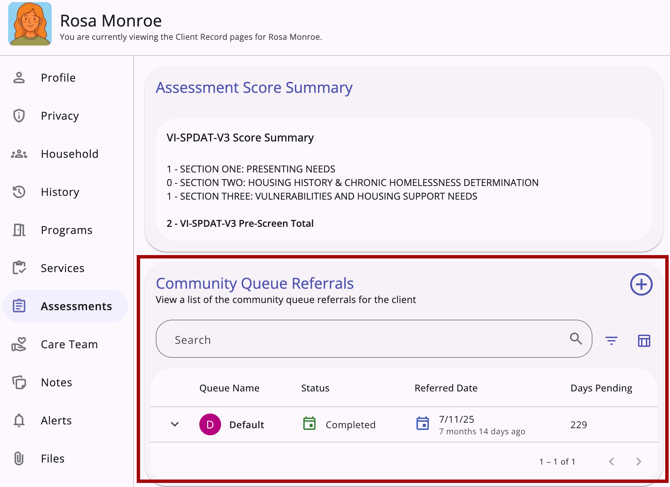This screenshot has width=670, height=487.
Task: Go to next page of referrals
Action: [639, 462]
